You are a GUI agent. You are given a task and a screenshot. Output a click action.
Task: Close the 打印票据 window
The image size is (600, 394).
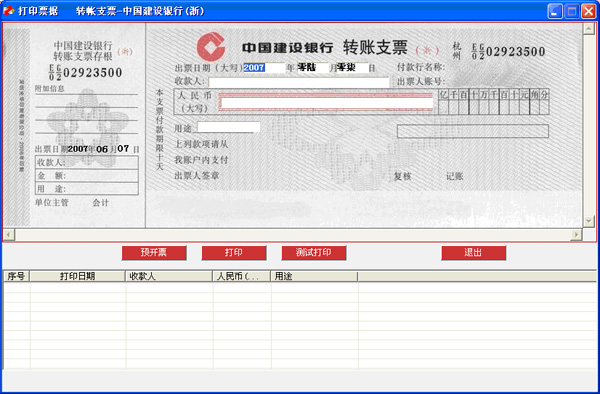tap(589, 11)
